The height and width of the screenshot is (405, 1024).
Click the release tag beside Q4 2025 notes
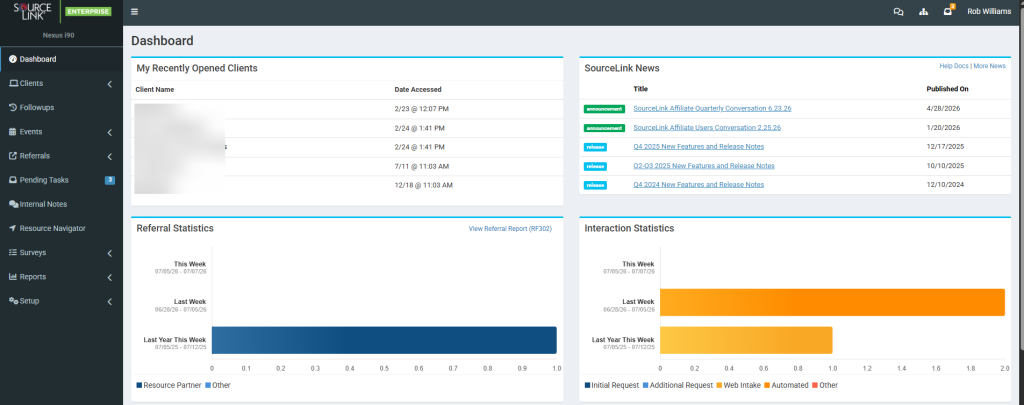[595, 147]
